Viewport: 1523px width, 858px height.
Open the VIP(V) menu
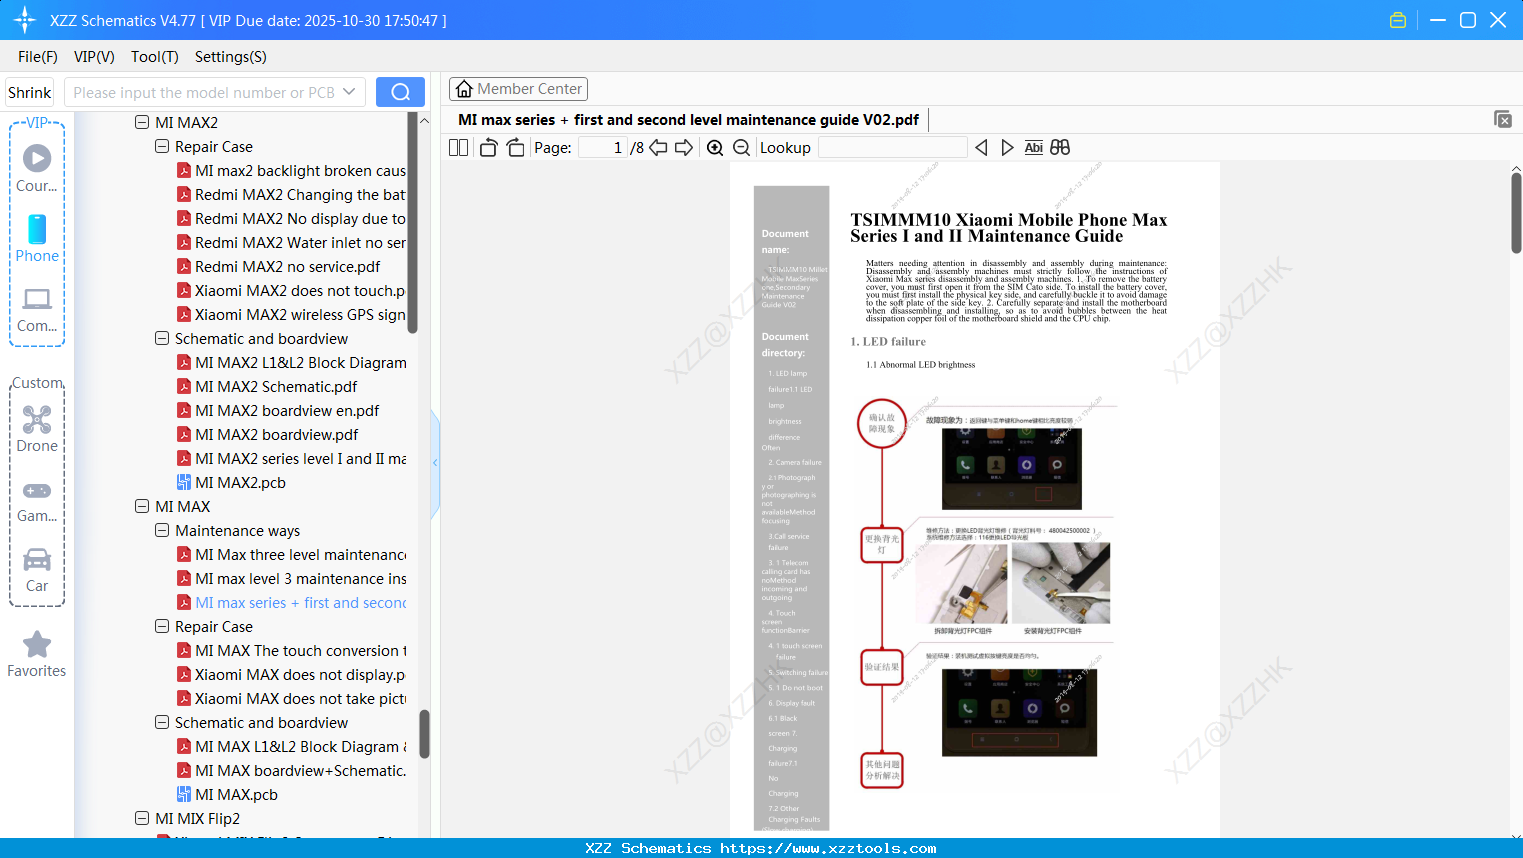pos(94,57)
